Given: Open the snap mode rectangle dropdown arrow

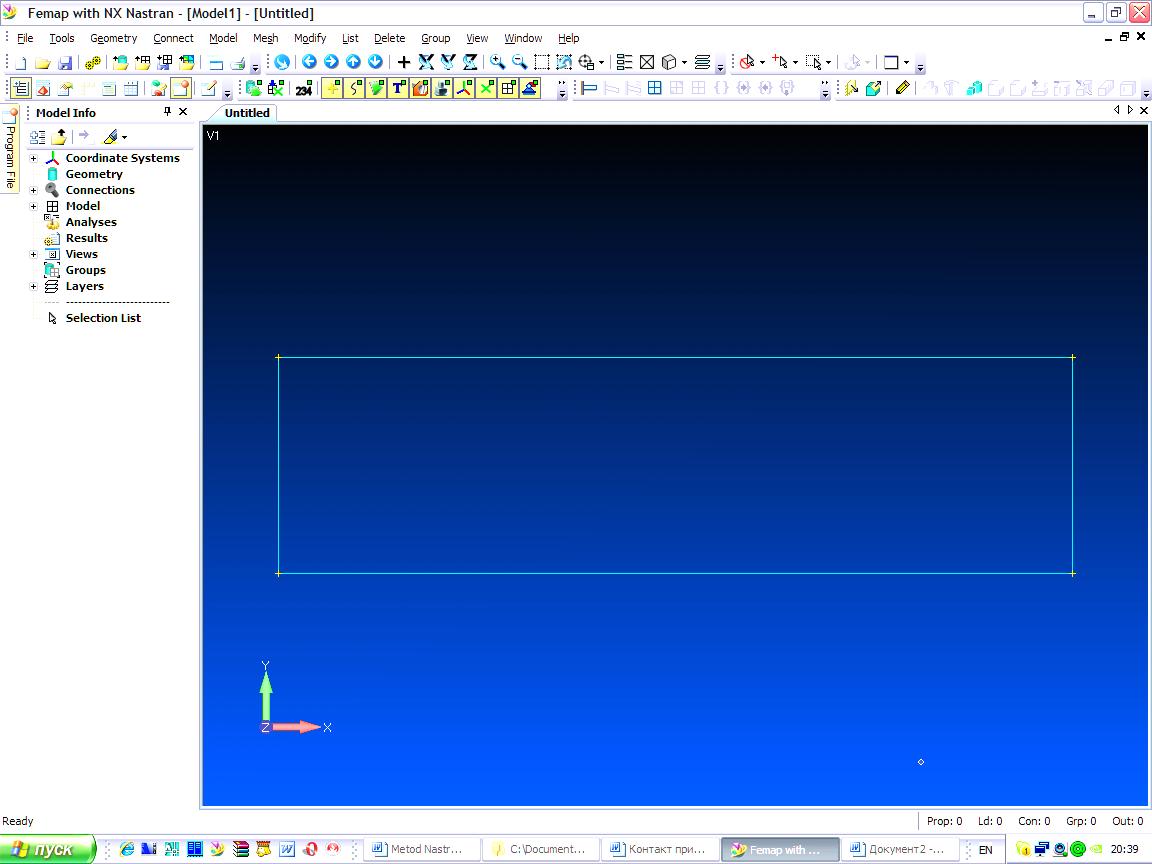Looking at the screenshot, I should click(x=906, y=63).
